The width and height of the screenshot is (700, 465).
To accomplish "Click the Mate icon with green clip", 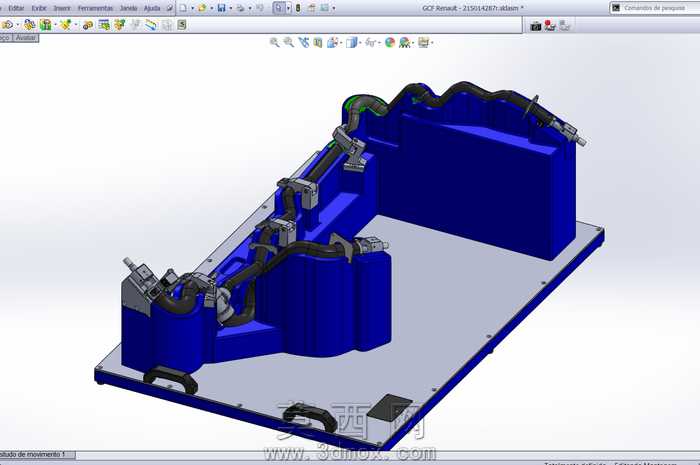I will tap(46, 25).
